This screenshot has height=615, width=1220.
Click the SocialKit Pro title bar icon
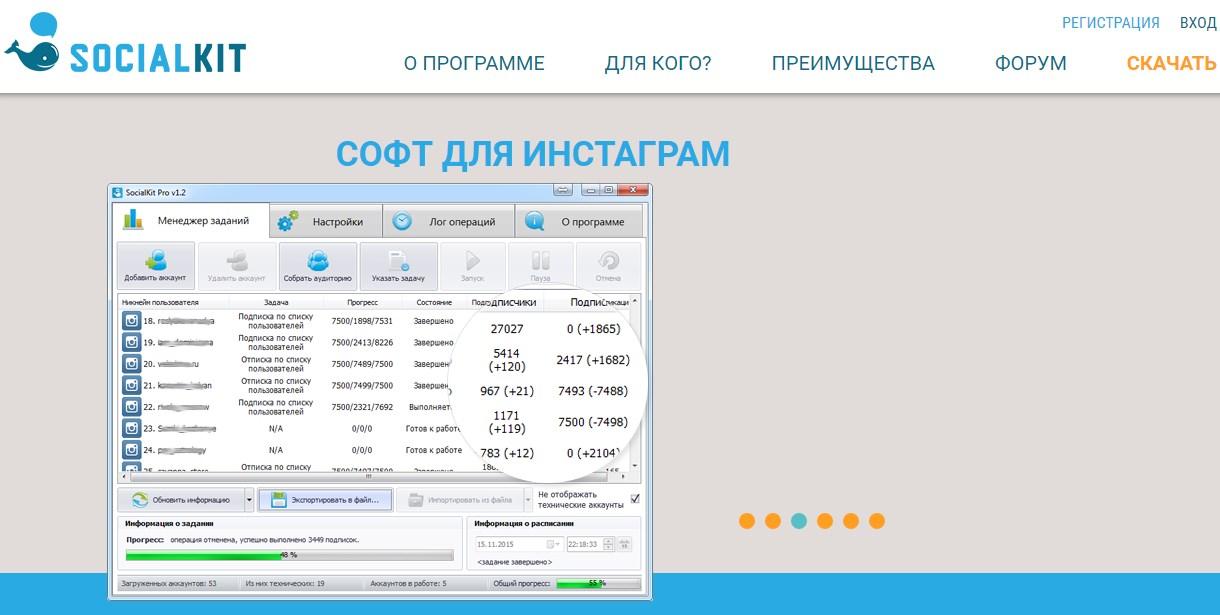[117, 192]
